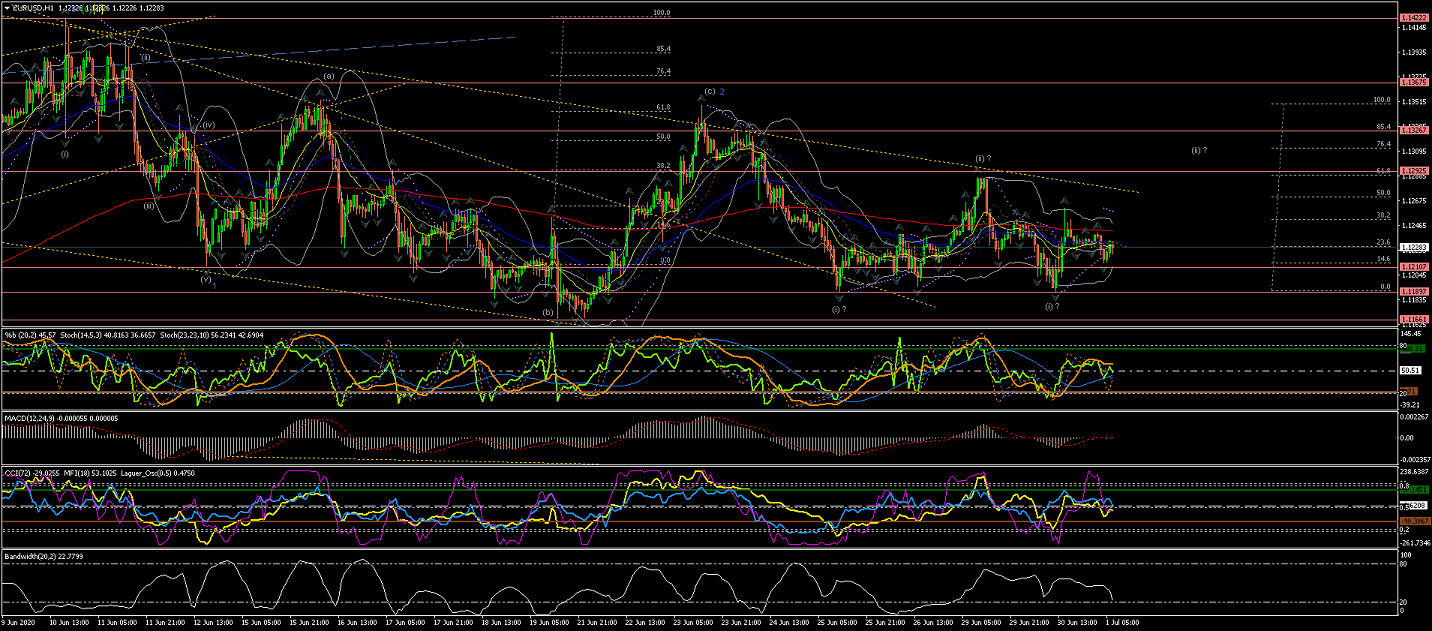Select the CCI(72) indicator label

(x=21, y=471)
